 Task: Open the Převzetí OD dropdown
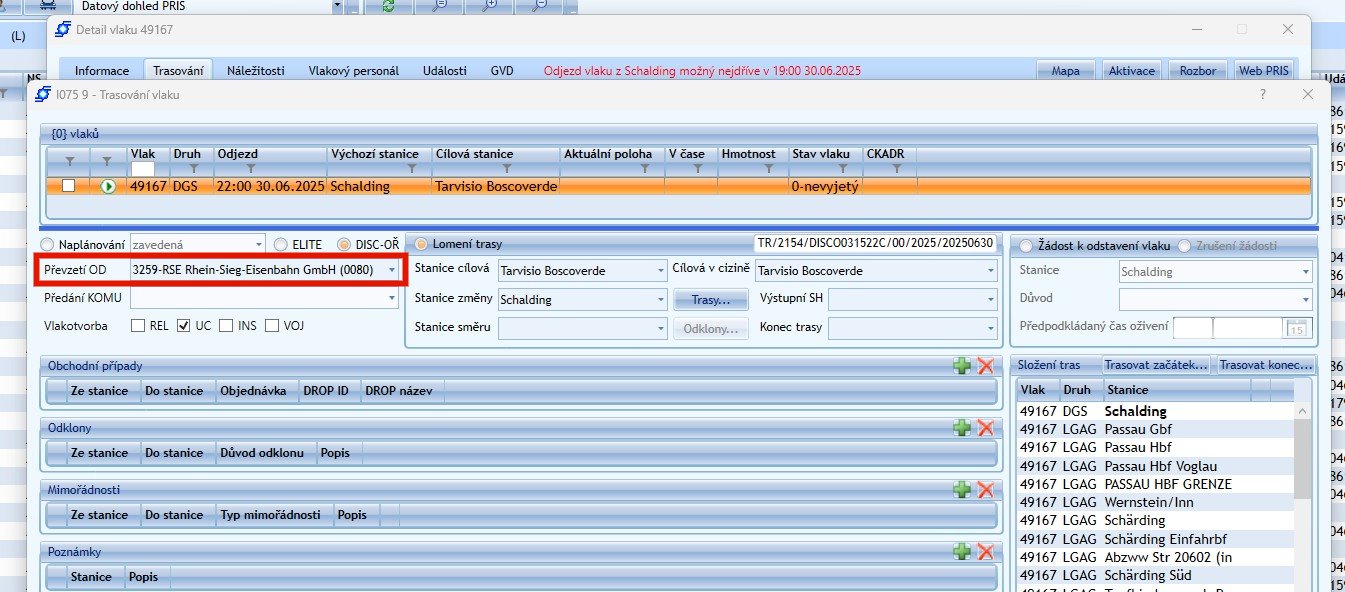[391, 270]
